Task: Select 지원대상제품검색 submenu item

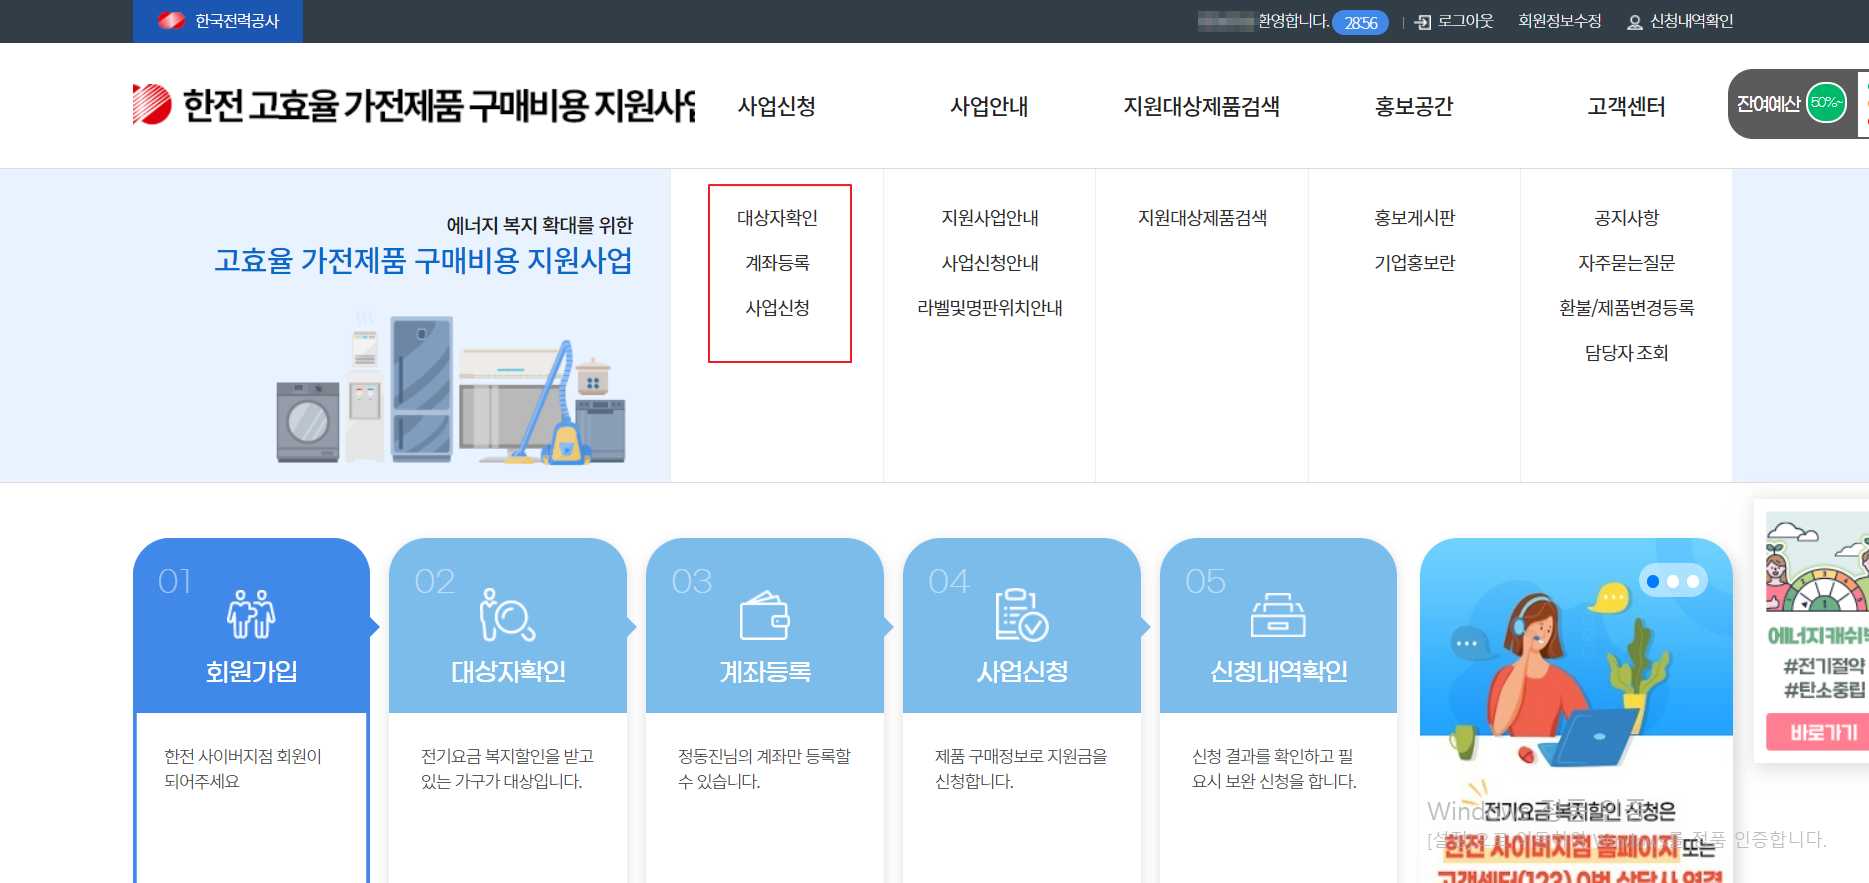Action: click(1203, 218)
